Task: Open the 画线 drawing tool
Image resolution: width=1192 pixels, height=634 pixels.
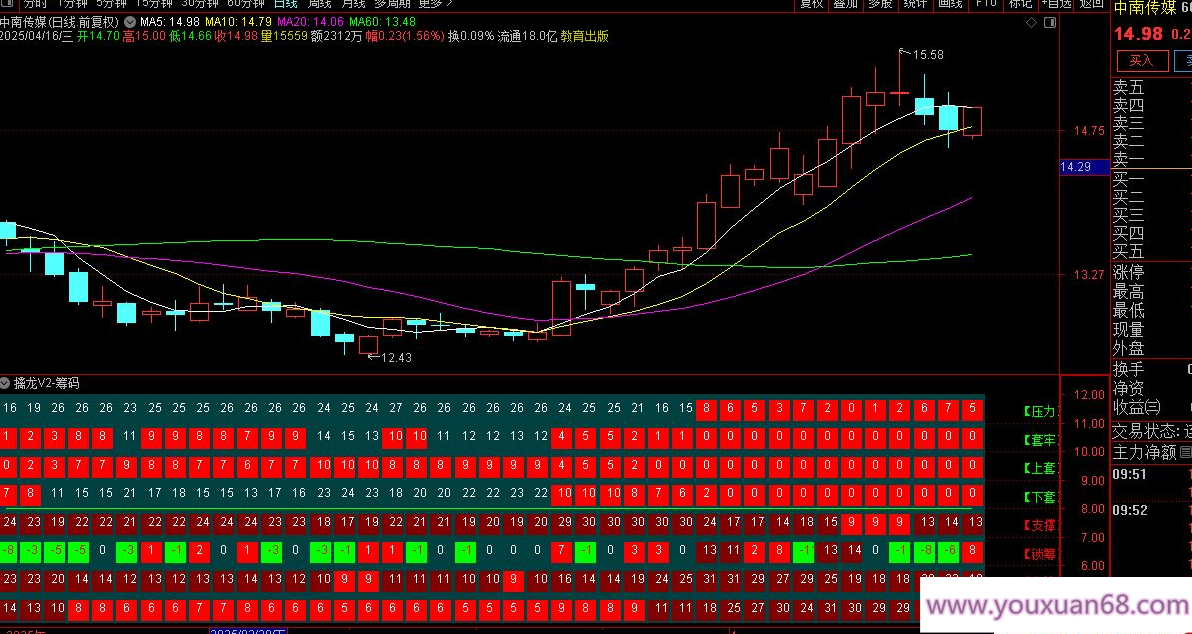Action: (949, 4)
